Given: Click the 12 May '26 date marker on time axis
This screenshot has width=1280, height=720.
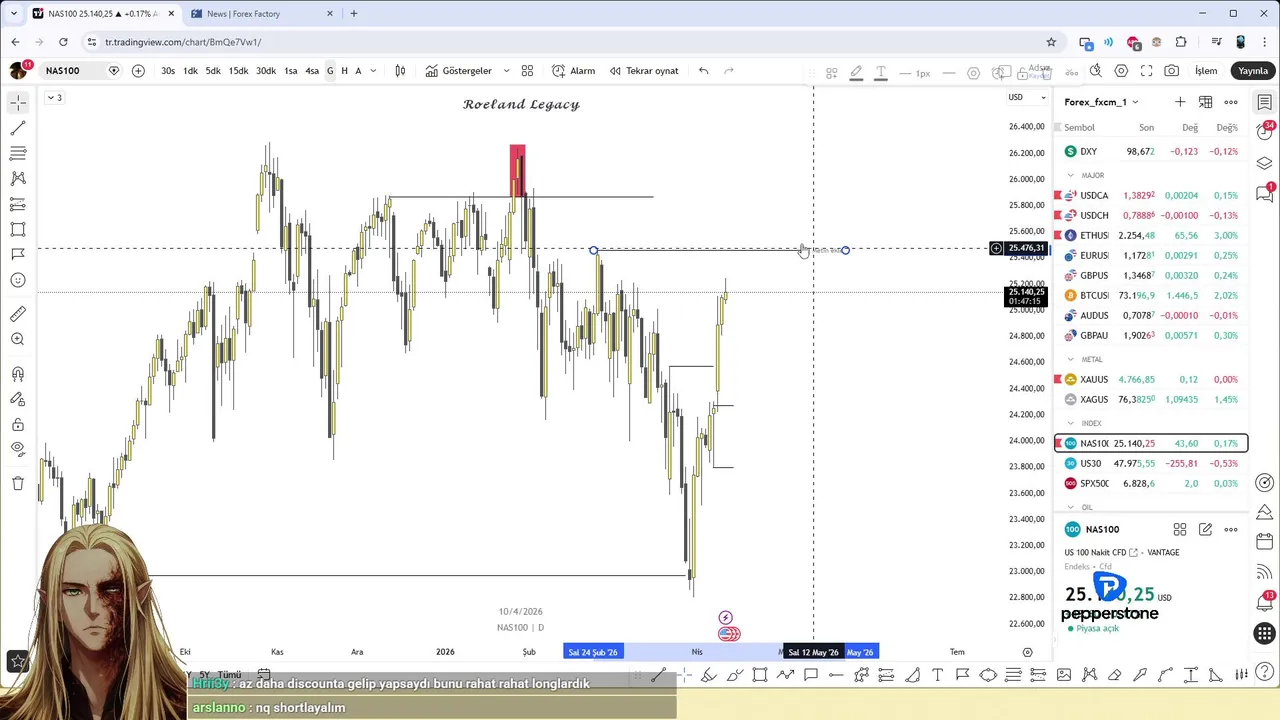Looking at the screenshot, I should pyautogui.click(x=813, y=652).
